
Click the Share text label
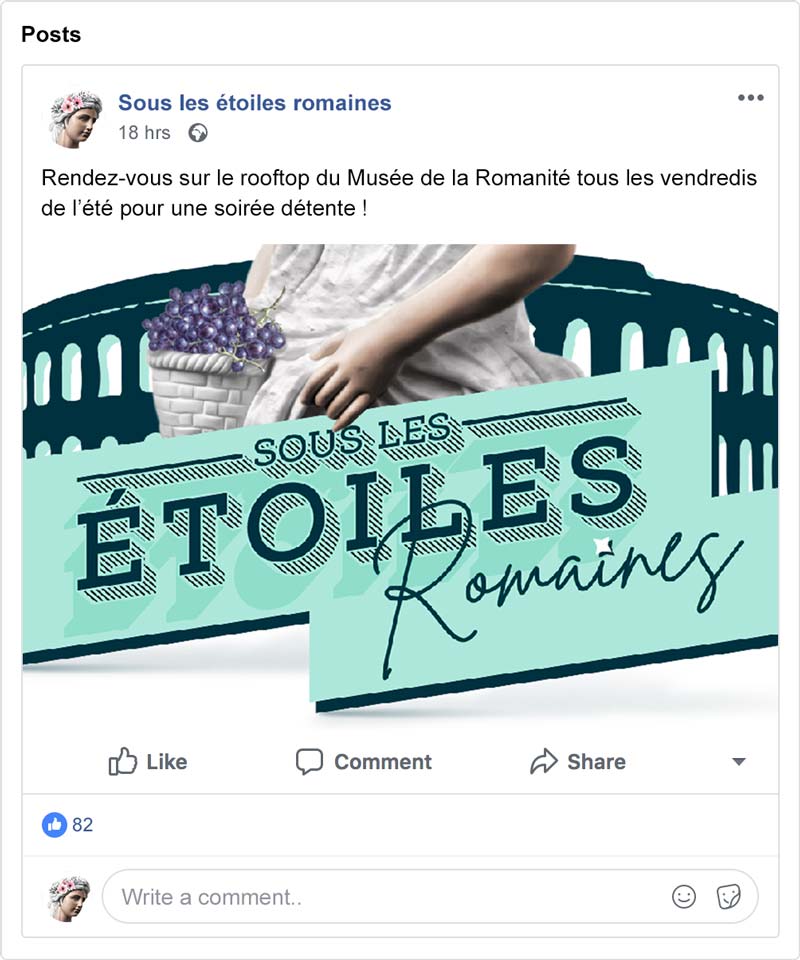[x=596, y=762]
